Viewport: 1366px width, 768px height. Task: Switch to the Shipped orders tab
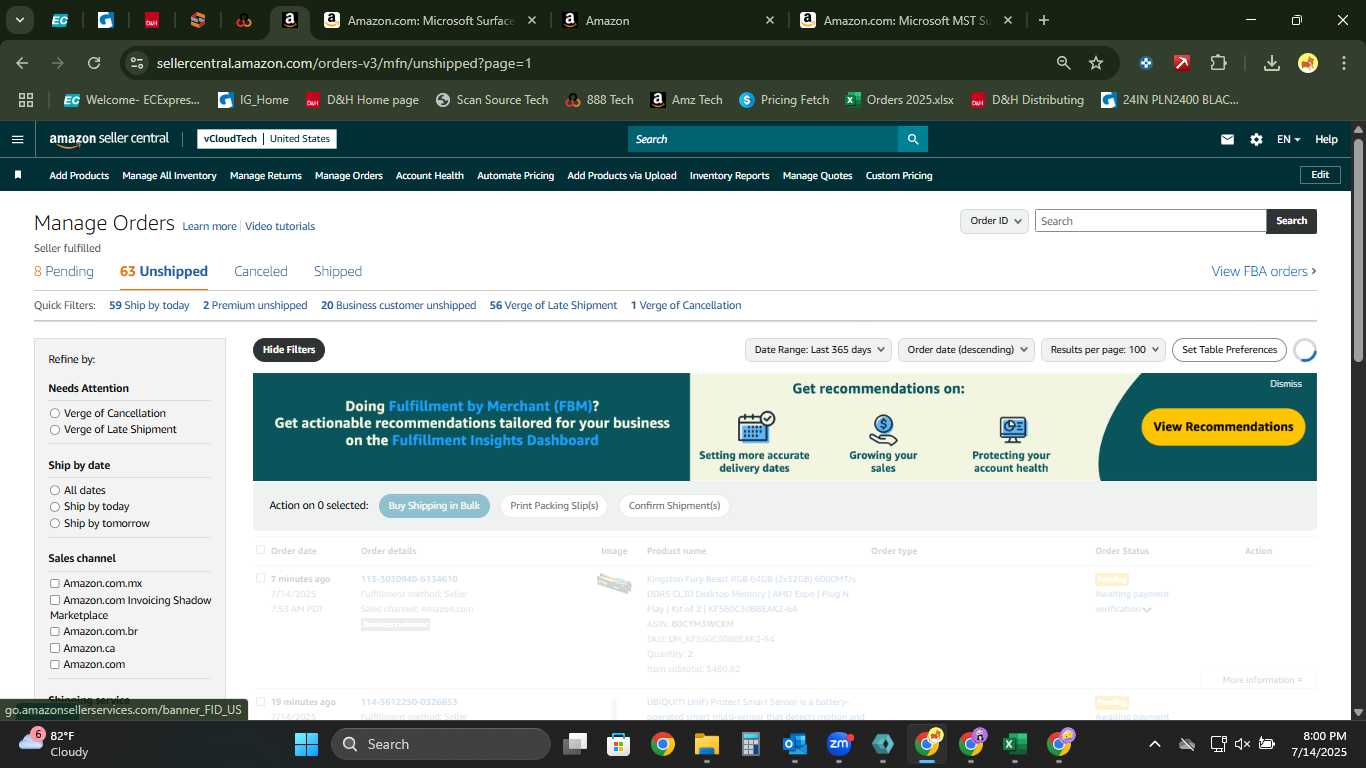(x=338, y=271)
